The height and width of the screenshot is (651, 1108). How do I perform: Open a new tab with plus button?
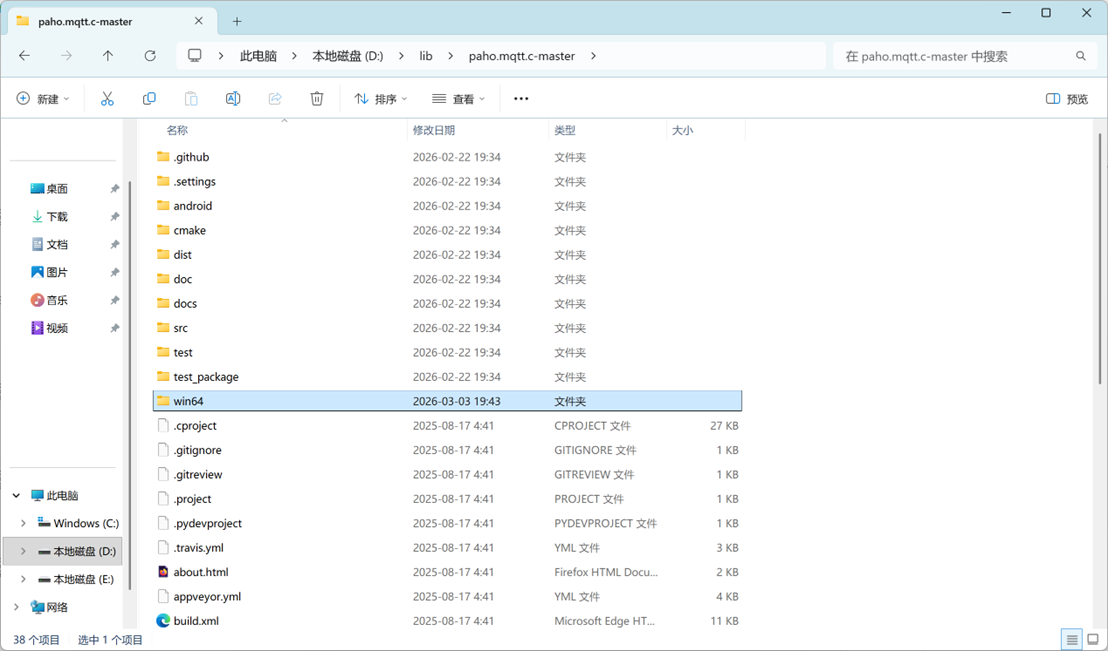(x=237, y=21)
